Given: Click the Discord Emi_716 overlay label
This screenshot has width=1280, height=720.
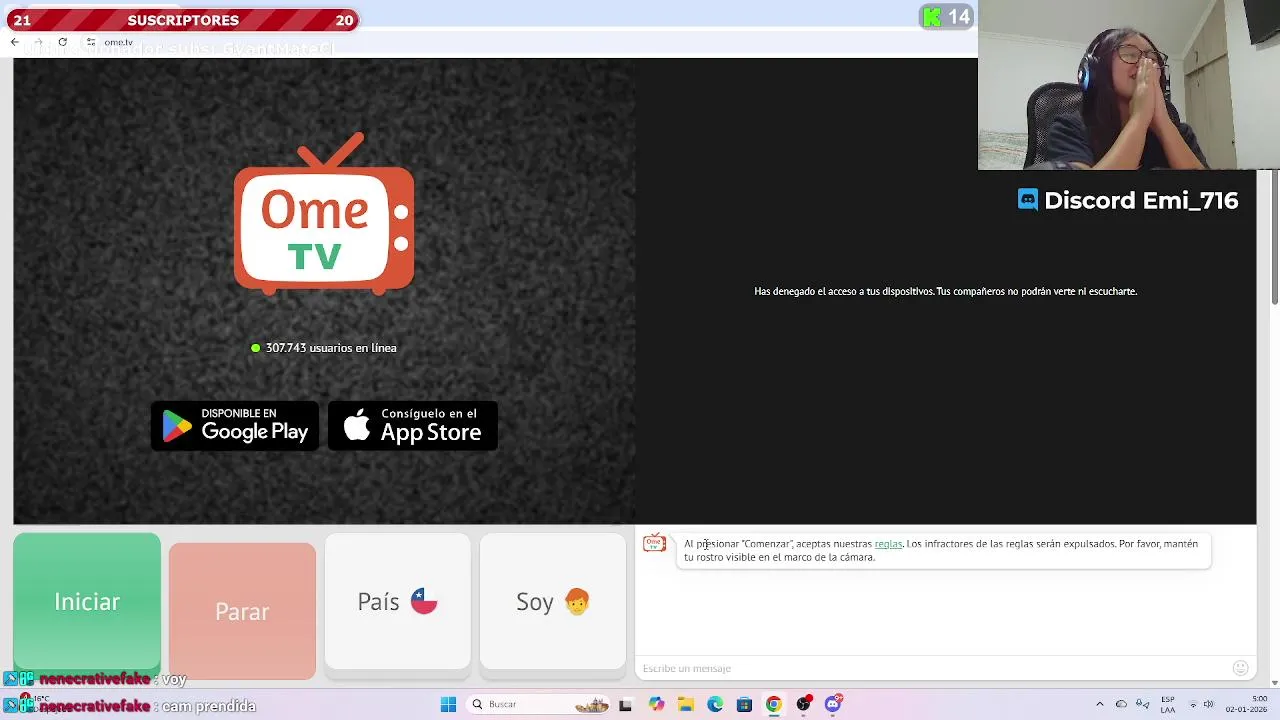Looking at the screenshot, I should tap(1128, 200).
